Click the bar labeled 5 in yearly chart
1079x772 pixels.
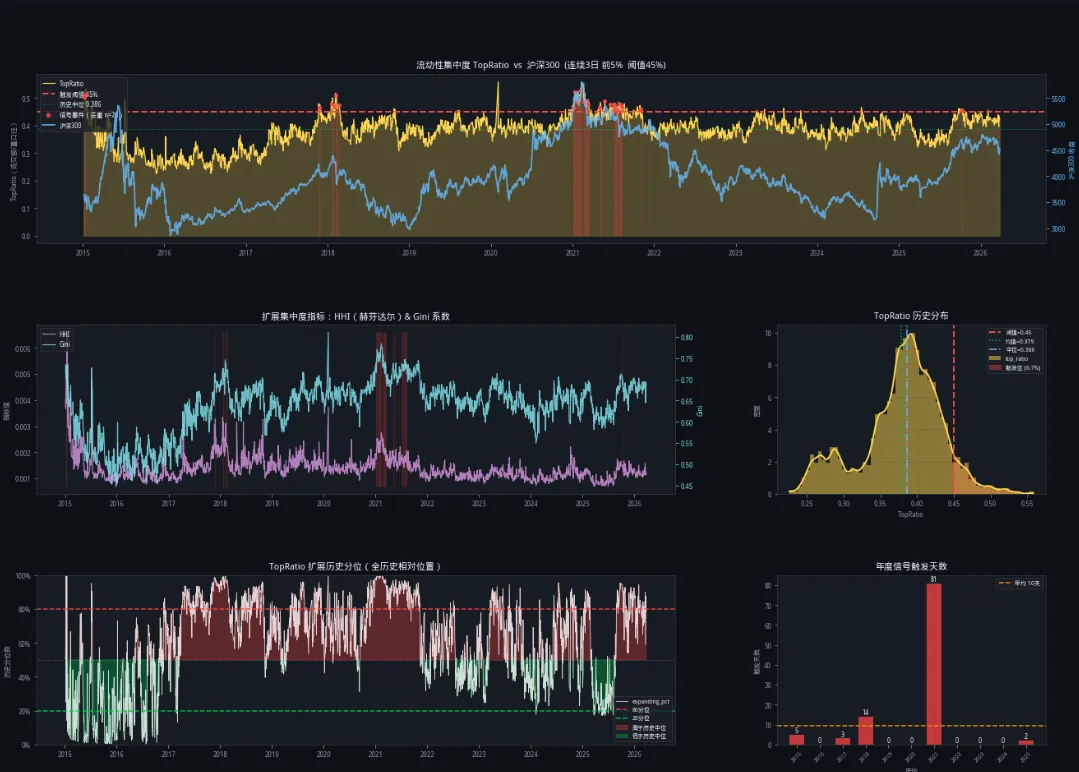[x=796, y=740]
